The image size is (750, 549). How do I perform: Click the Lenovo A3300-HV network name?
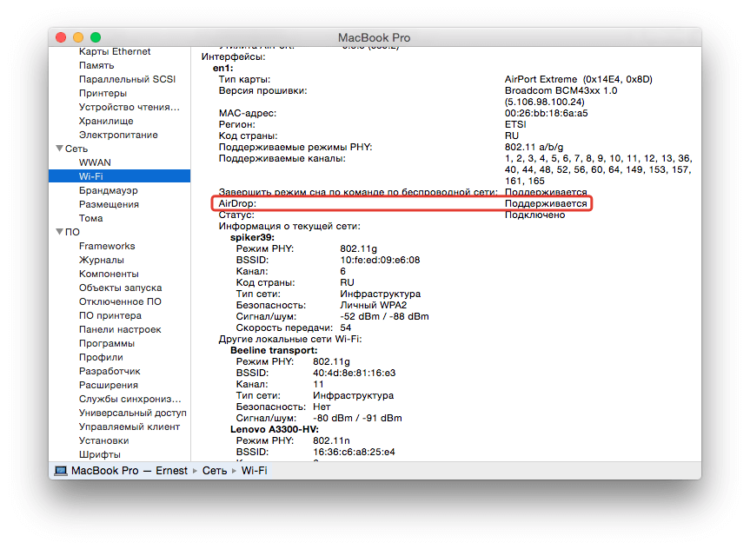(x=274, y=429)
